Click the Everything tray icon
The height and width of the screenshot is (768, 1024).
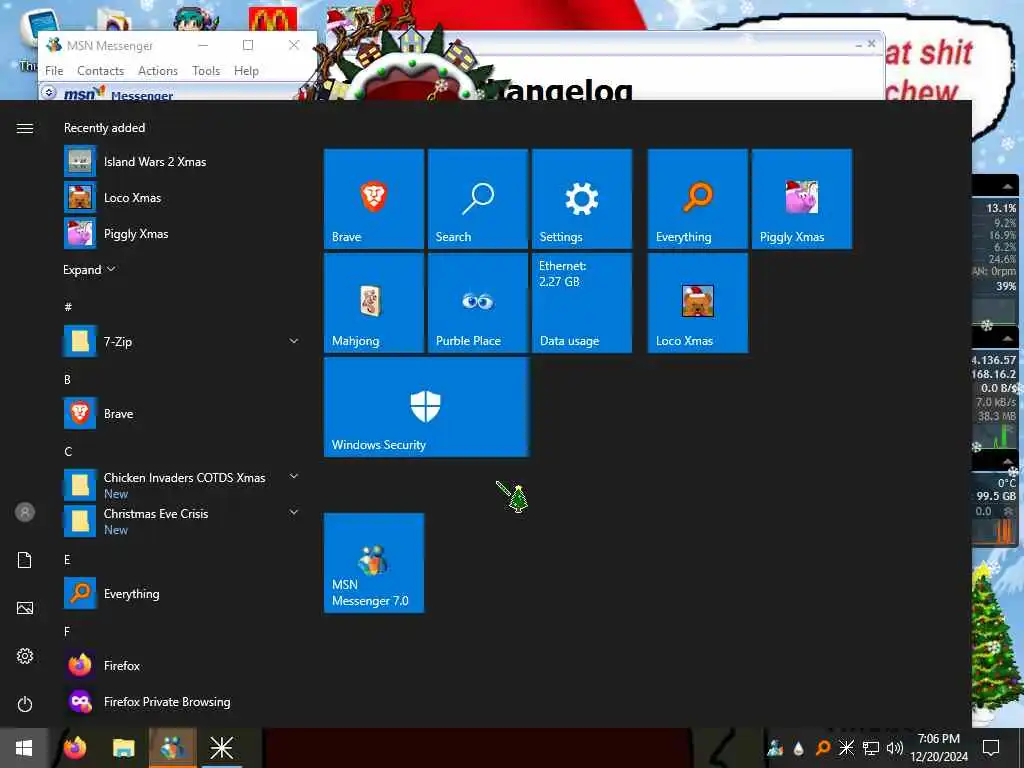tap(823, 748)
